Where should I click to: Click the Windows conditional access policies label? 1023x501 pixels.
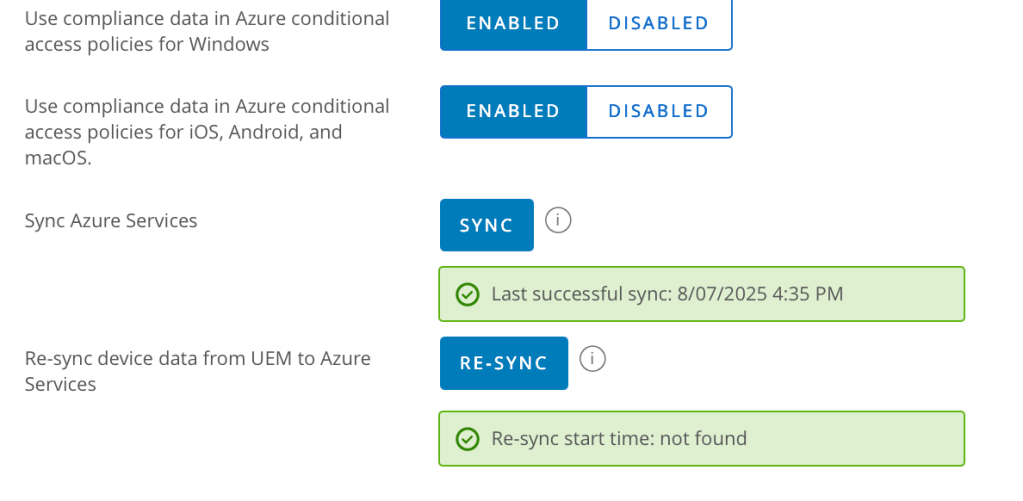[x=206, y=31]
